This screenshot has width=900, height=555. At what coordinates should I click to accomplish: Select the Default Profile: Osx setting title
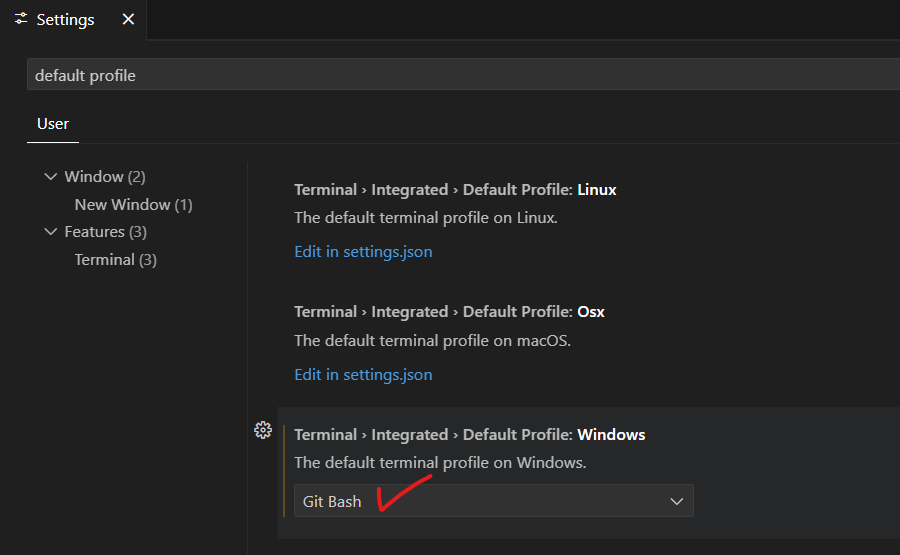pyautogui.click(x=449, y=312)
